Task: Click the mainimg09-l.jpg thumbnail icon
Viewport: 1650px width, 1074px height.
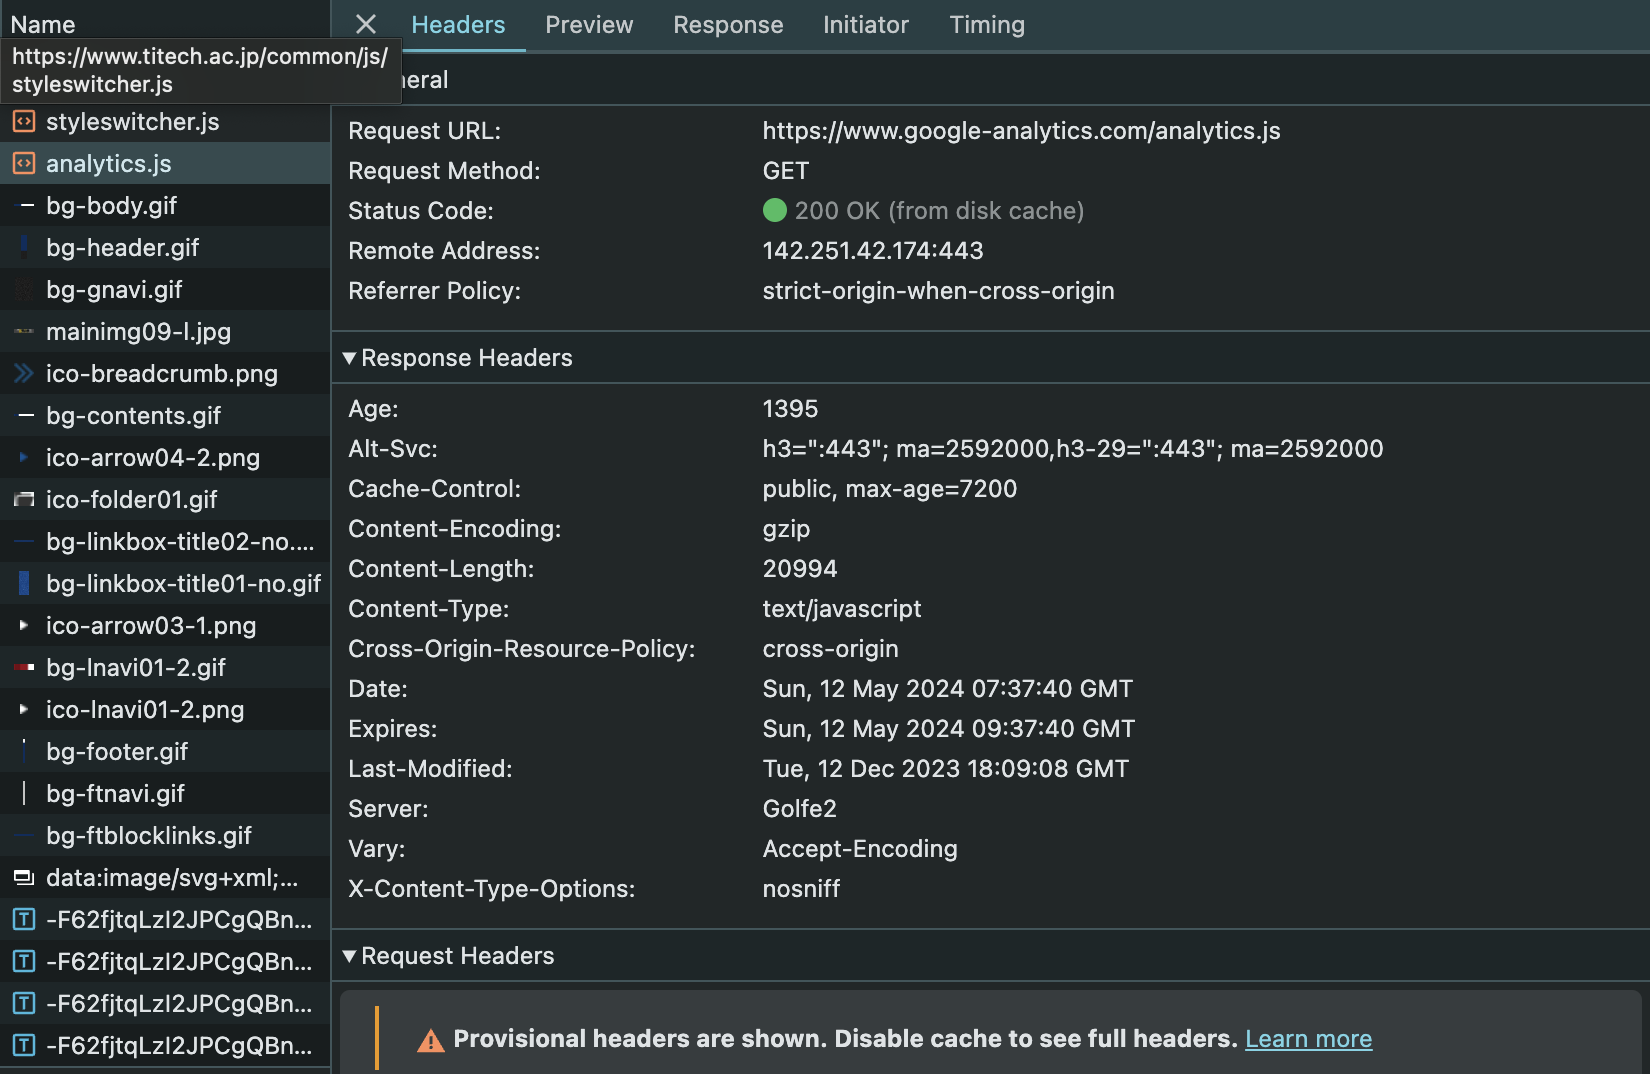Action: (24, 332)
